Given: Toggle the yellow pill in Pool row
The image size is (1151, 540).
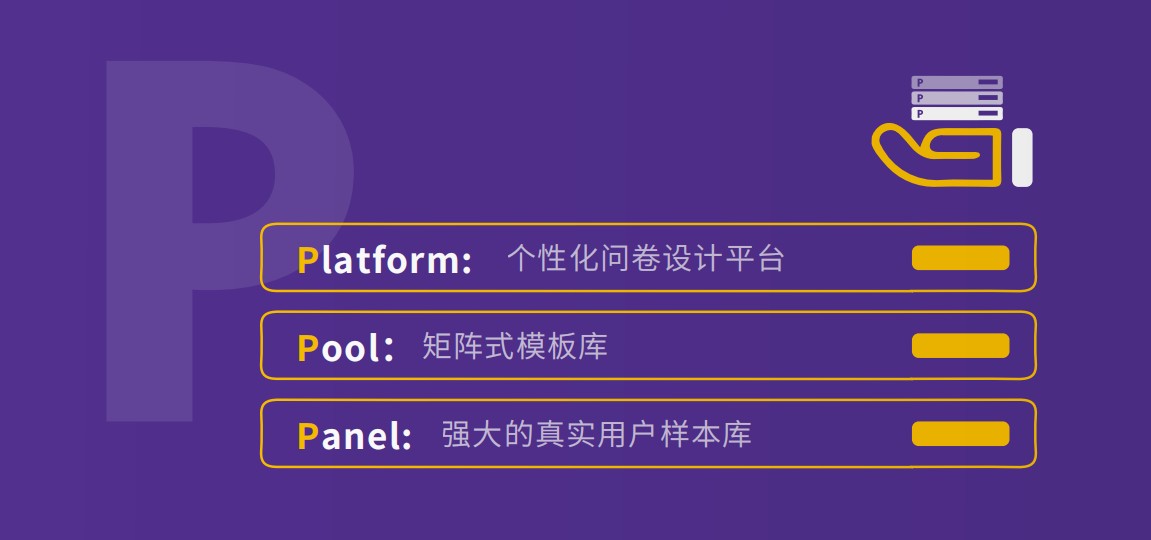Looking at the screenshot, I should (x=960, y=346).
